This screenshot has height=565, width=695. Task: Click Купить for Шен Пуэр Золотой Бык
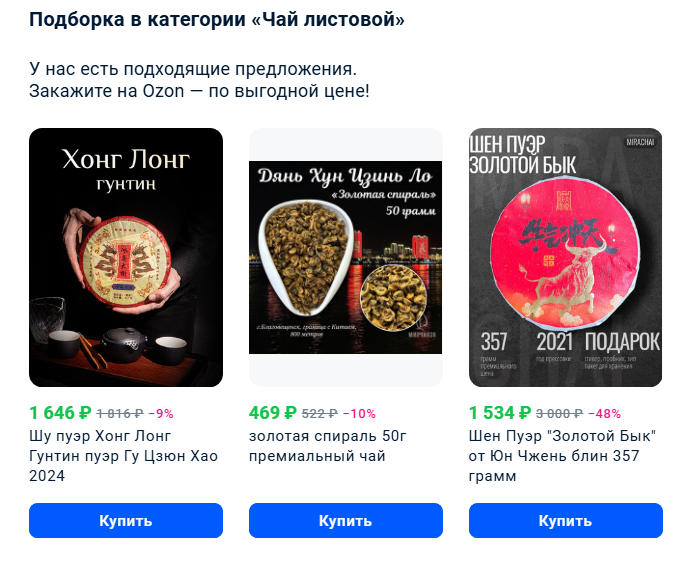pyautogui.click(x=566, y=520)
